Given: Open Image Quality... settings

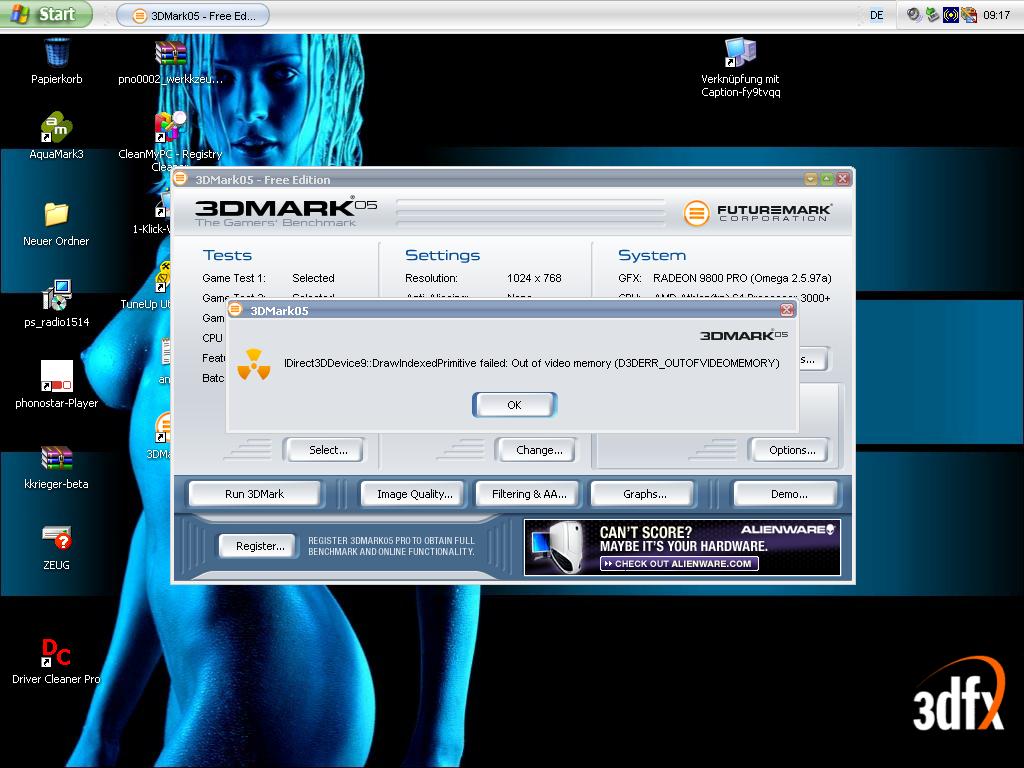Looking at the screenshot, I should pyautogui.click(x=413, y=494).
